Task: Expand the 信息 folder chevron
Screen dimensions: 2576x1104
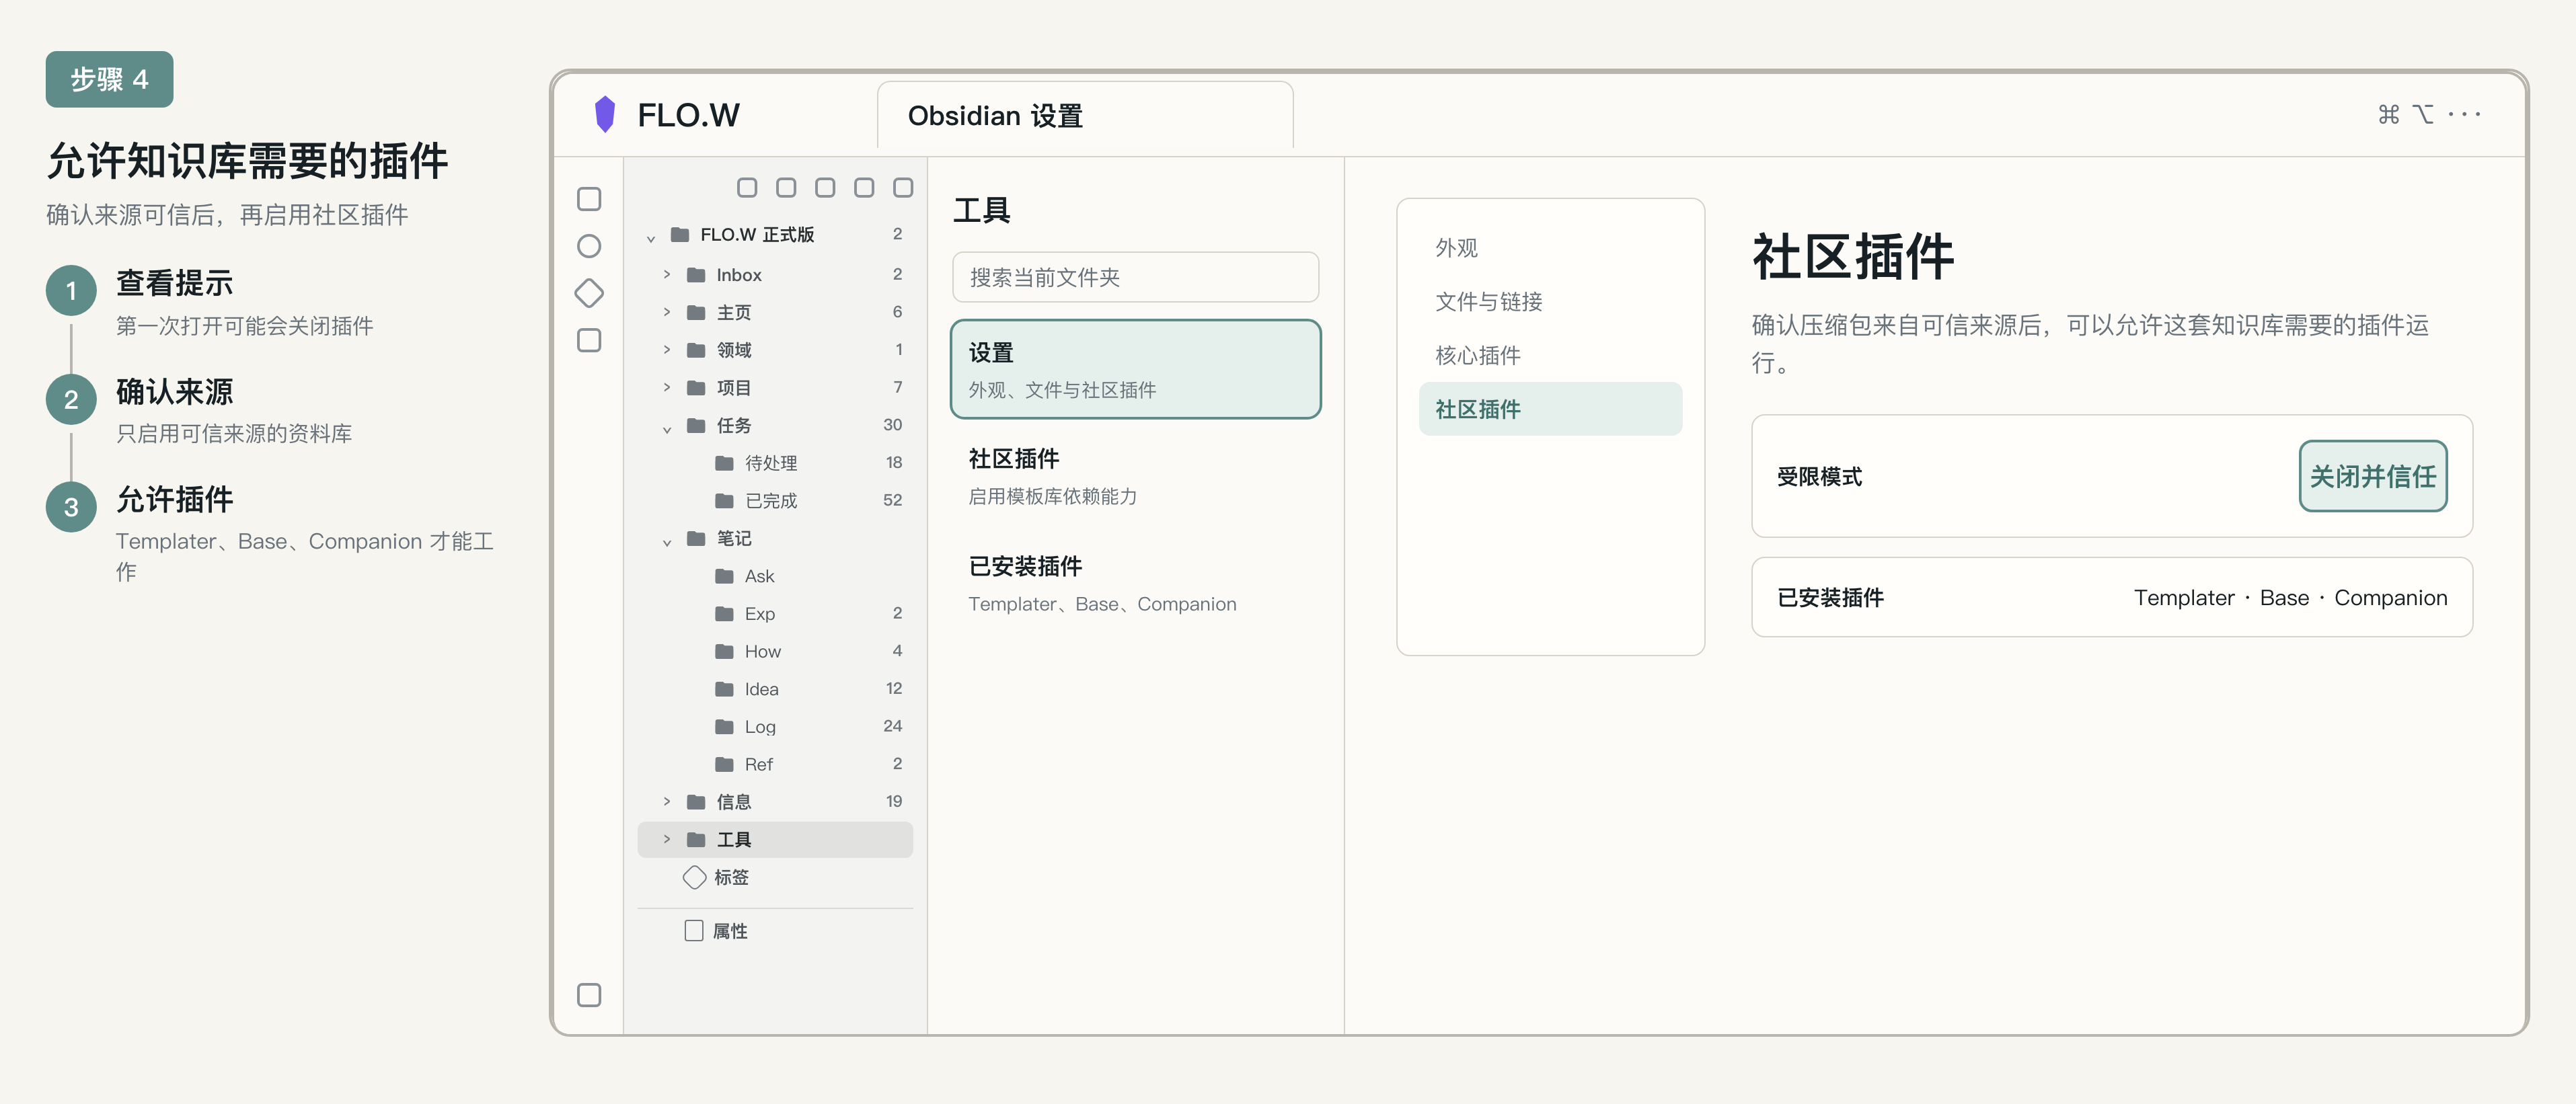Action: pos(667,801)
